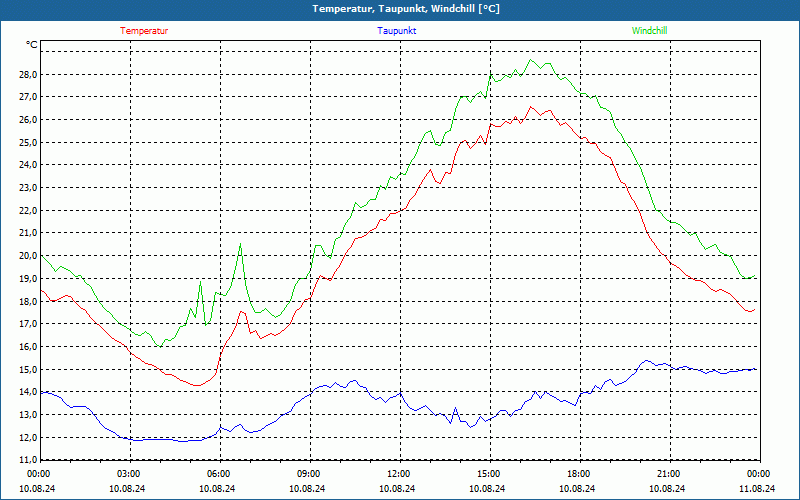Screen dimensions: 800x500
Task: Select the 06:00 time axis marker
Action: click(x=219, y=474)
